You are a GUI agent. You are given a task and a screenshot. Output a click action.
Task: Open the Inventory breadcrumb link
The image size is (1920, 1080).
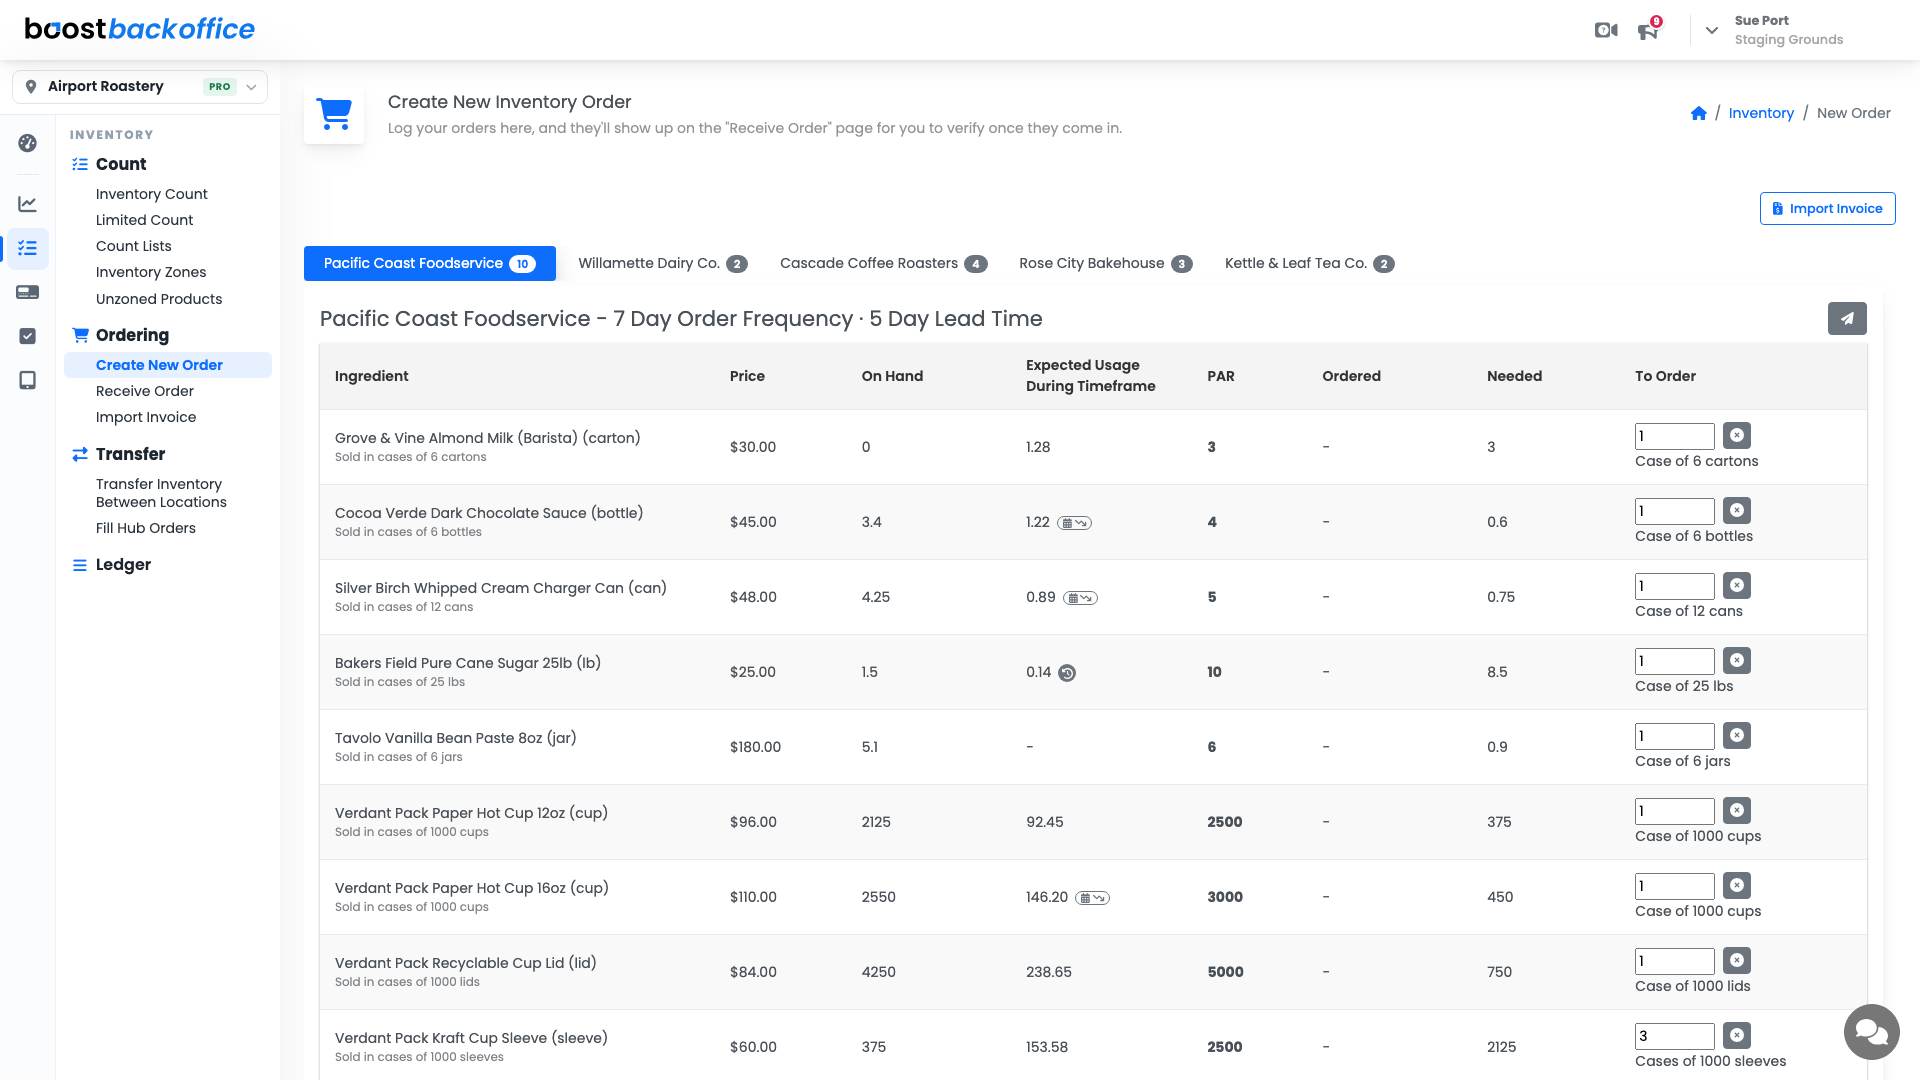(x=1761, y=113)
